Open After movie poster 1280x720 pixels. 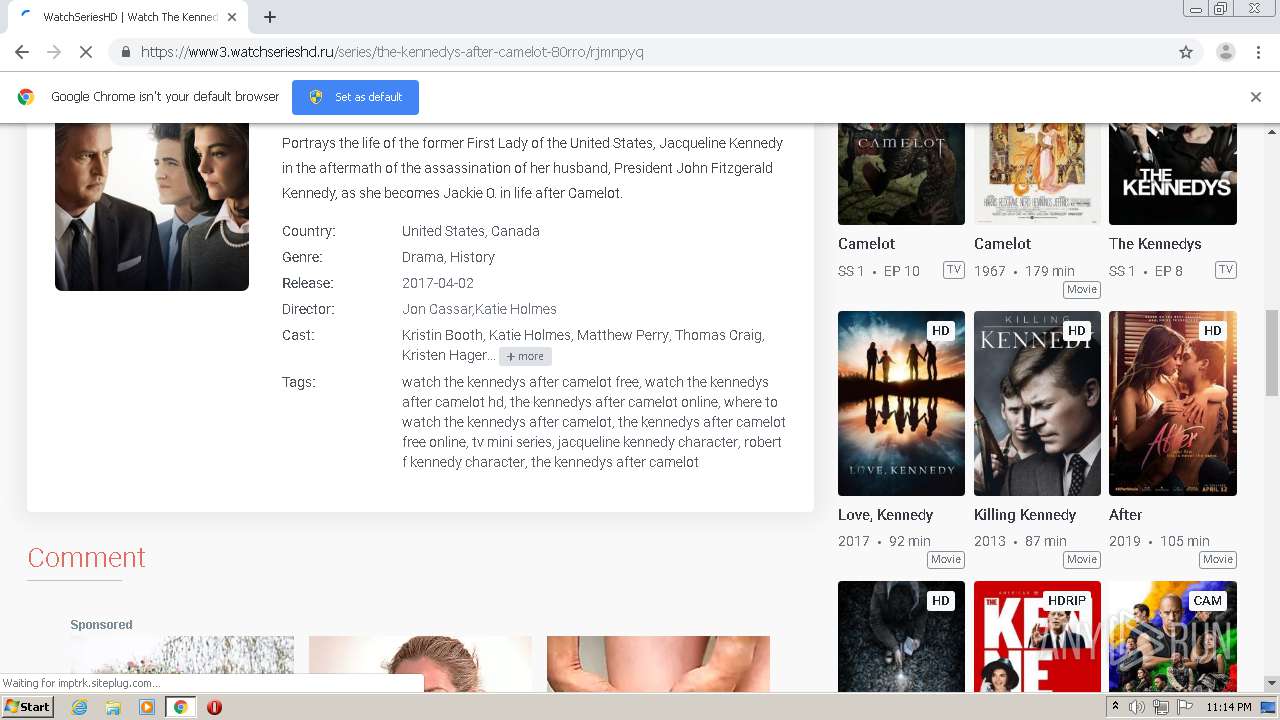pos(1173,403)
